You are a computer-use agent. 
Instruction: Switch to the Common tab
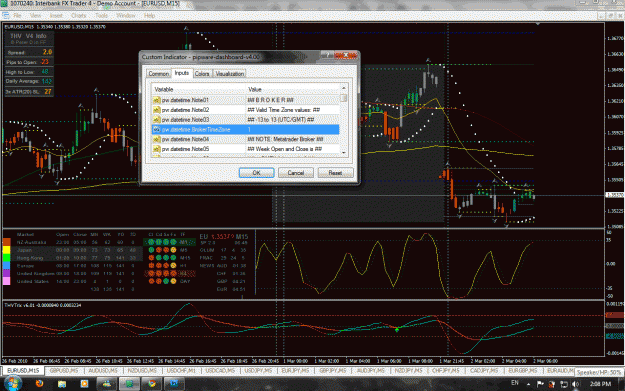pos(158,74)
